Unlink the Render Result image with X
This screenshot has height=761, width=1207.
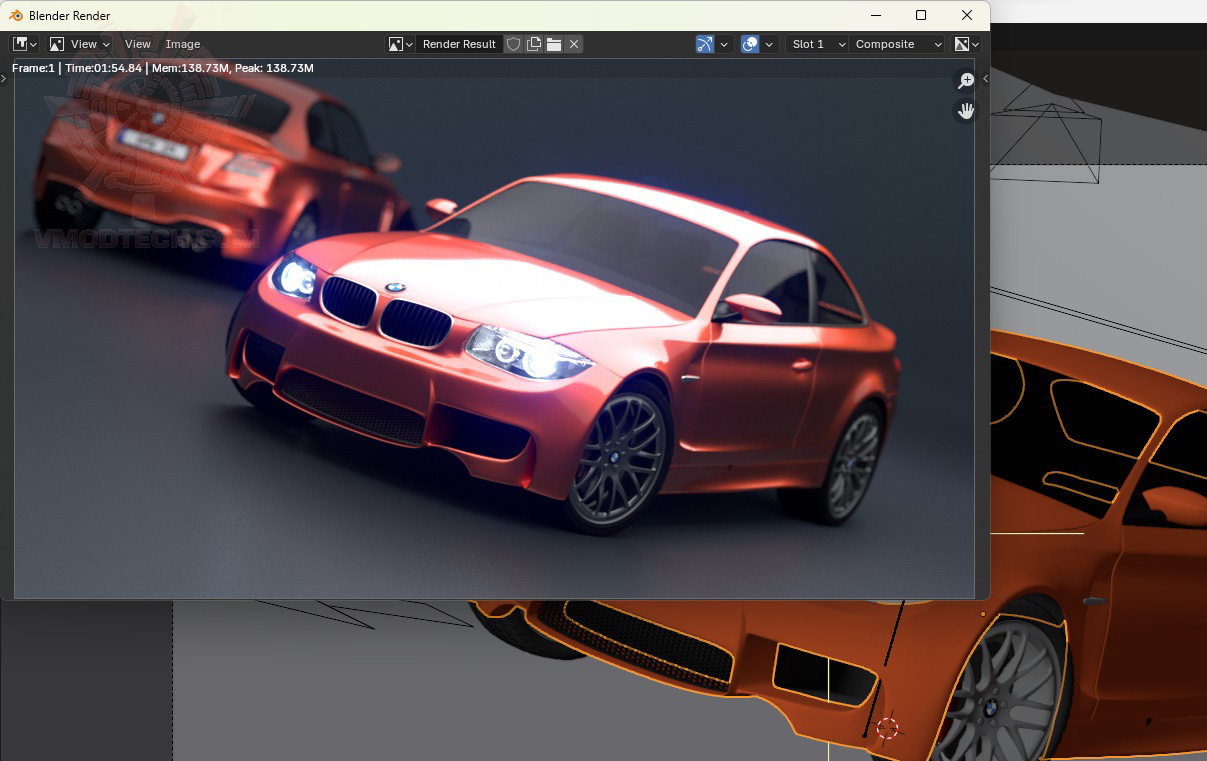click(x=574, y=44)
